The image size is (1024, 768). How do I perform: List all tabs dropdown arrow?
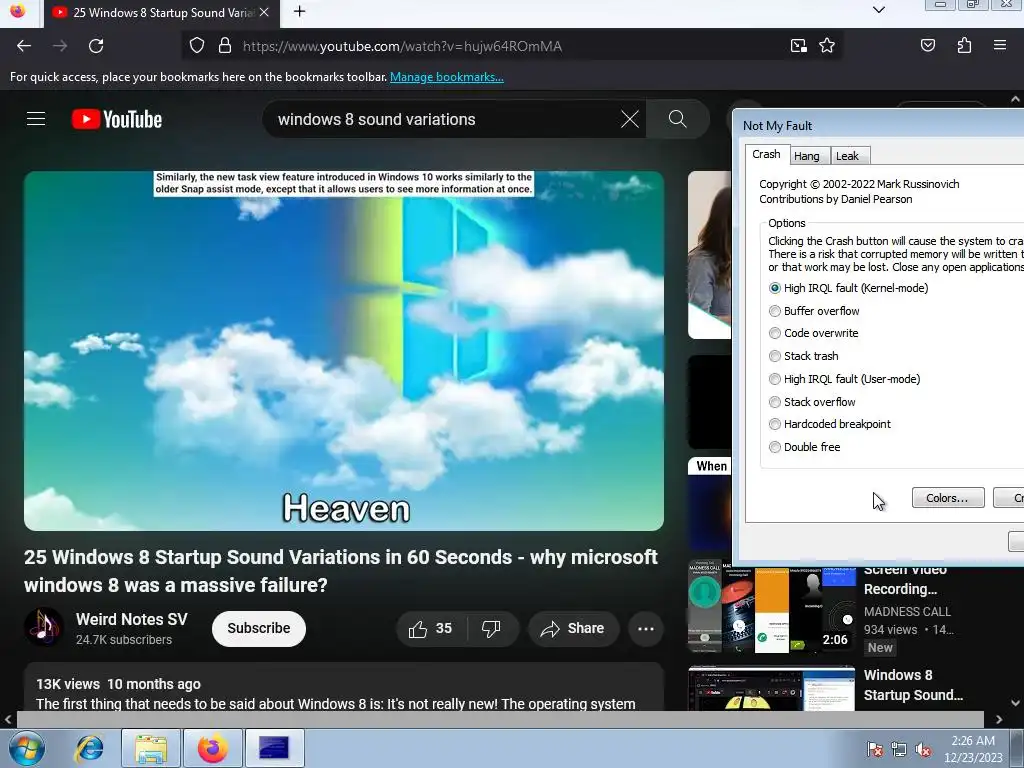click(879, 10)
